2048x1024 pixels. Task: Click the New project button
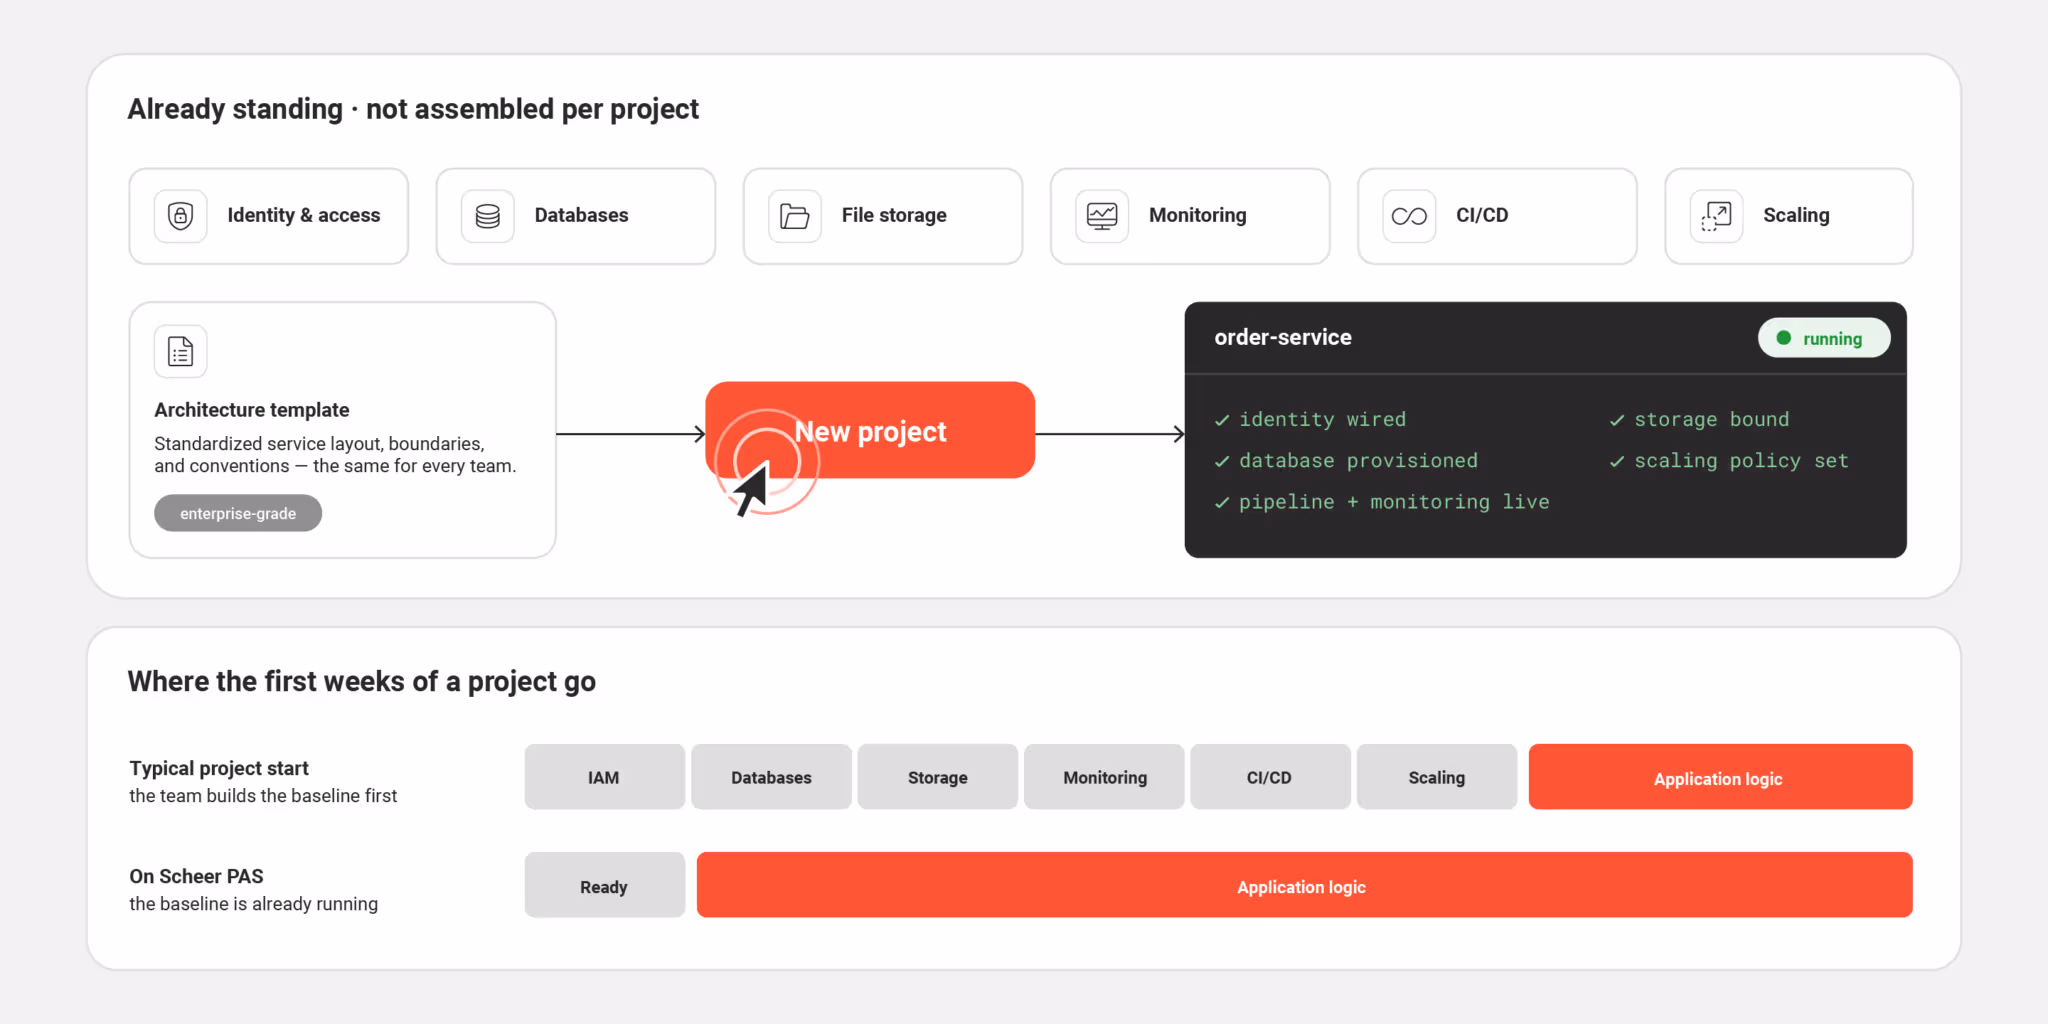click(x=870, y=430)
